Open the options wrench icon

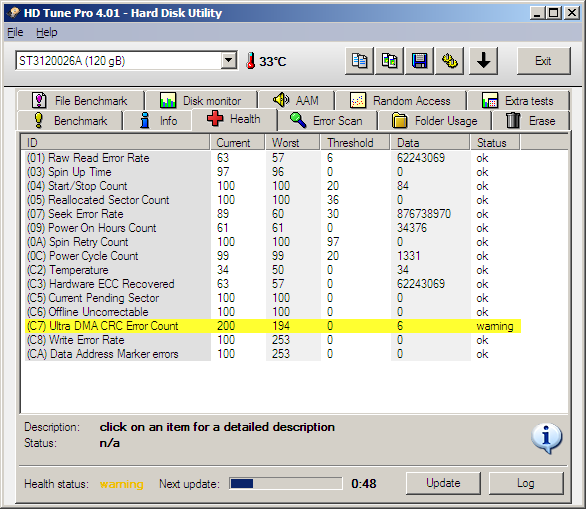(x=450, y=61)
